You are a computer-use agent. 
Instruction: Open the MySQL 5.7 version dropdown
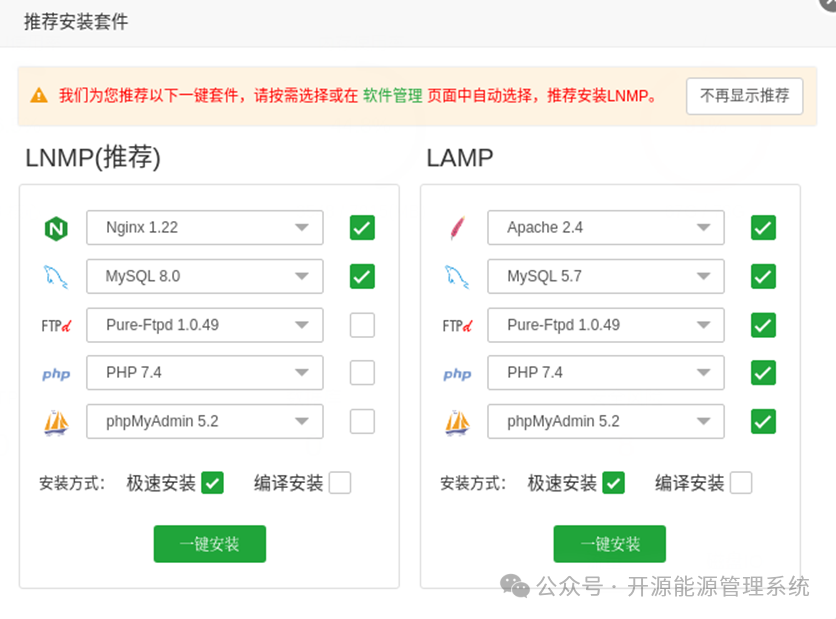click(606, 276)
